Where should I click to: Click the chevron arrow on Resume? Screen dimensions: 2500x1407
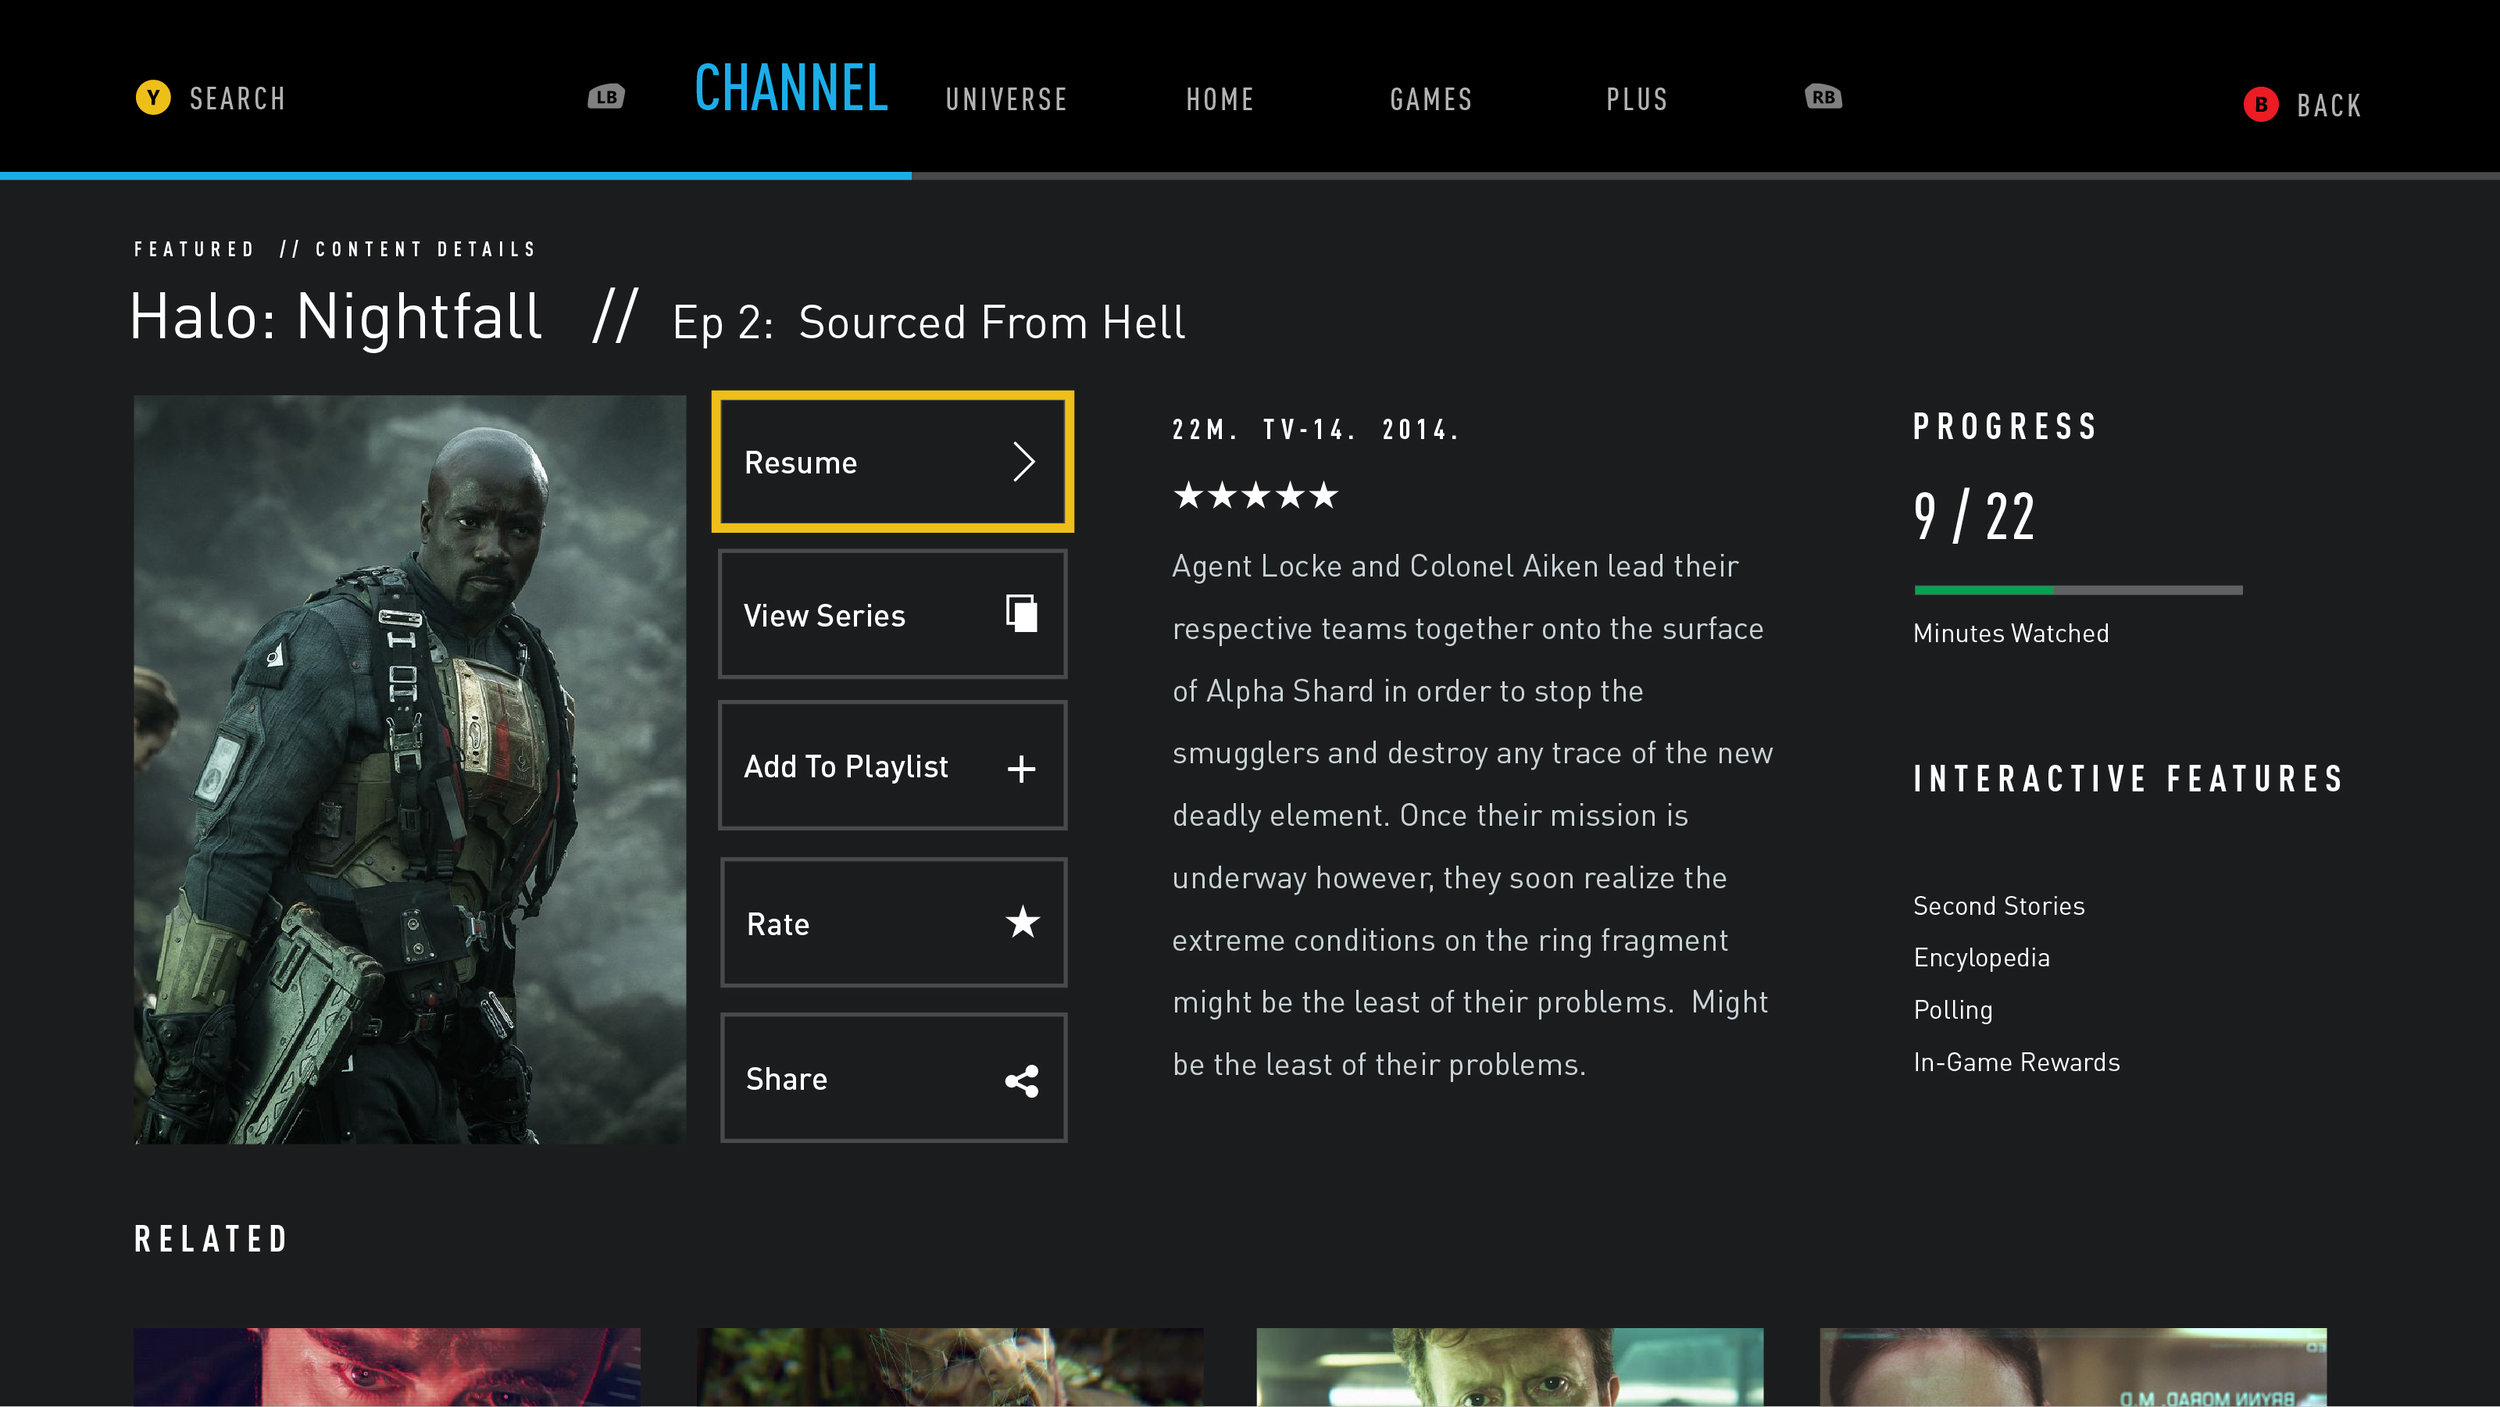coord(1023,462)
